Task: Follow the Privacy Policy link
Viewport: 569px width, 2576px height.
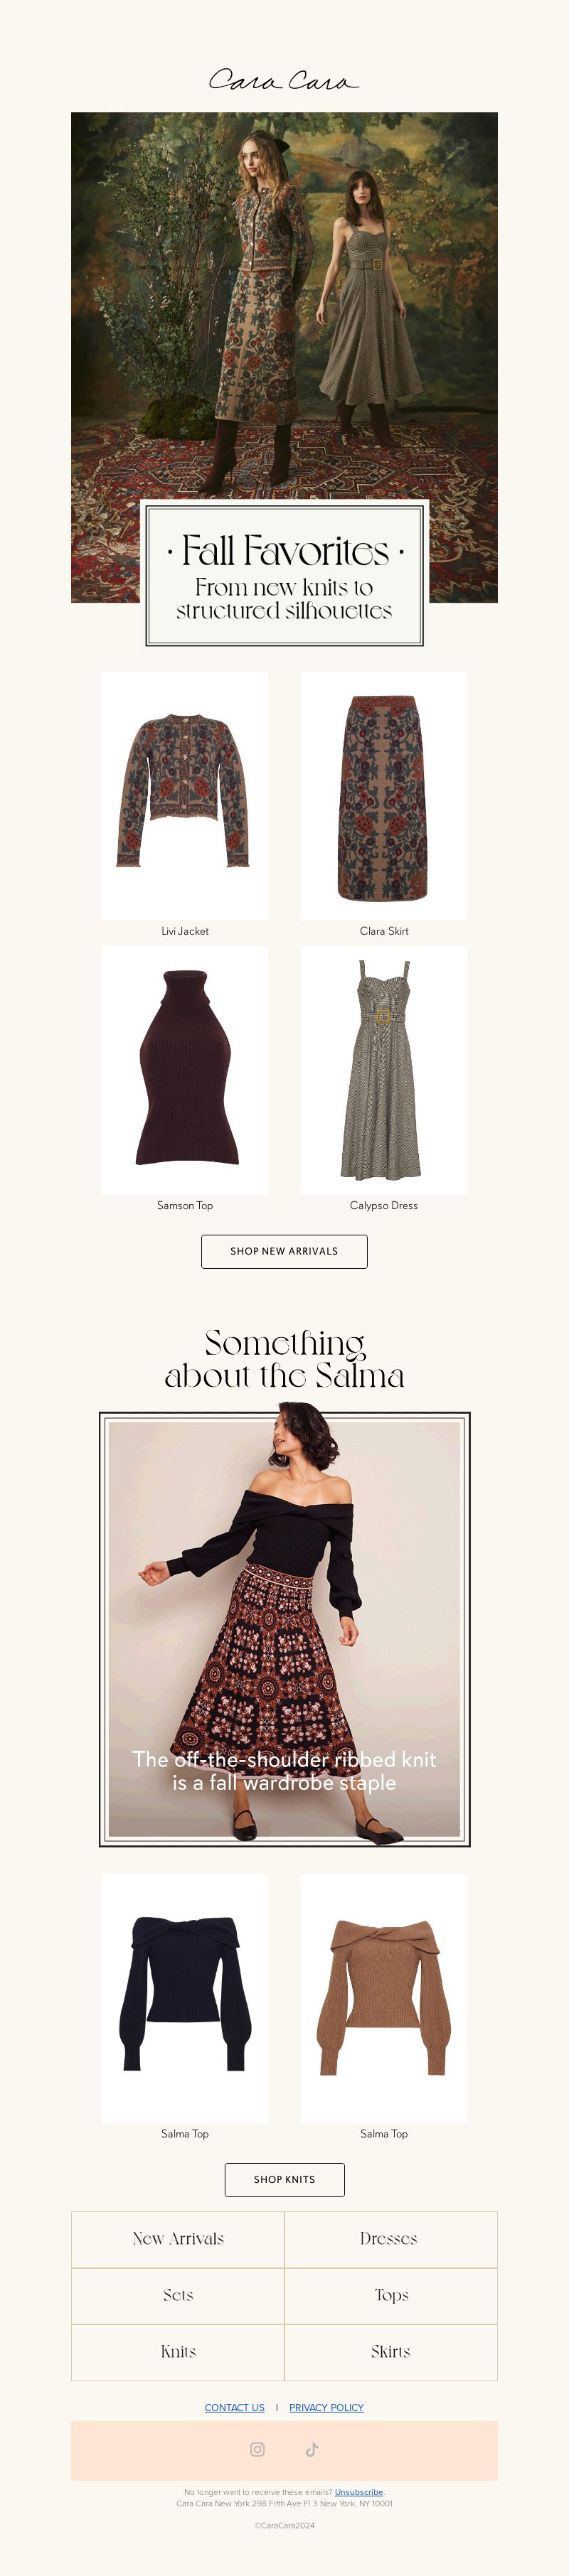Action: (x=326, y=2407)
